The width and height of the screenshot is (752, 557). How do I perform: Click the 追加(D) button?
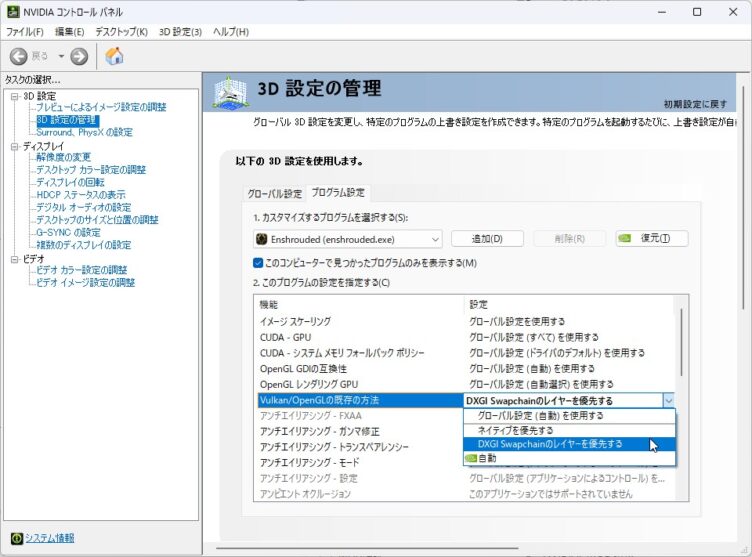487,238
